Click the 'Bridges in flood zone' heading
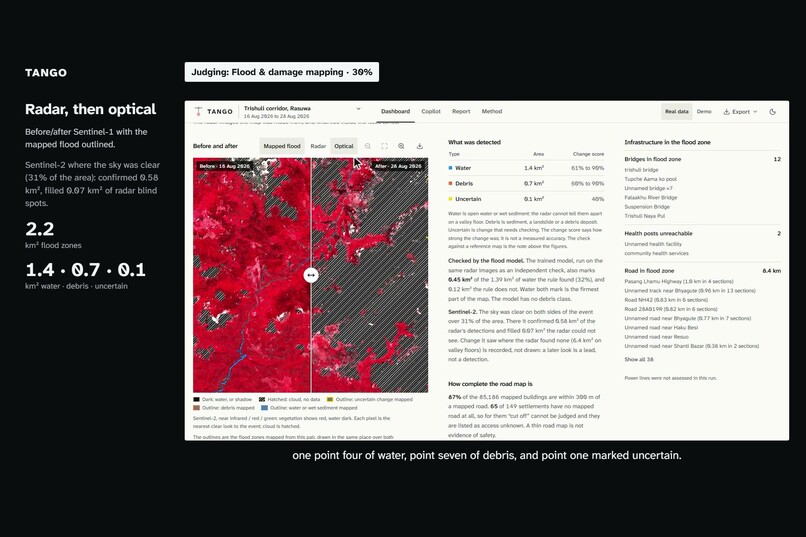Viewport: 806px width, 537px height. point(652,159)
